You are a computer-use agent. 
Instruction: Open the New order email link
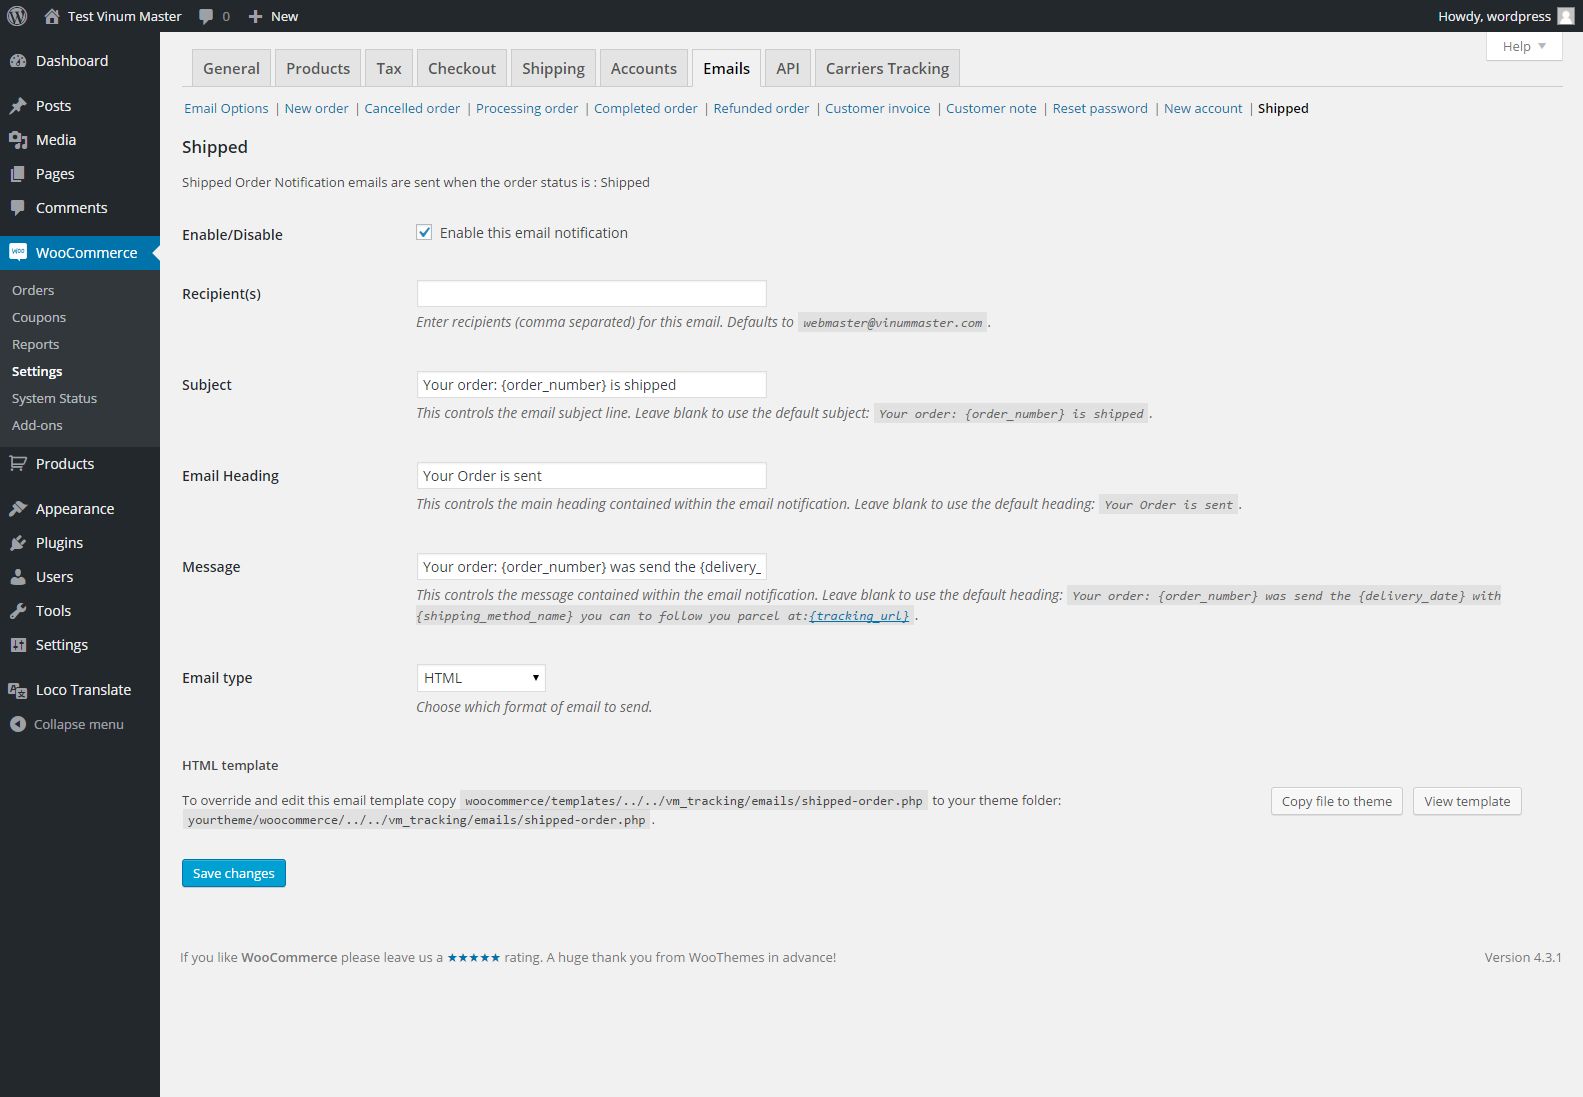(316, 108)
